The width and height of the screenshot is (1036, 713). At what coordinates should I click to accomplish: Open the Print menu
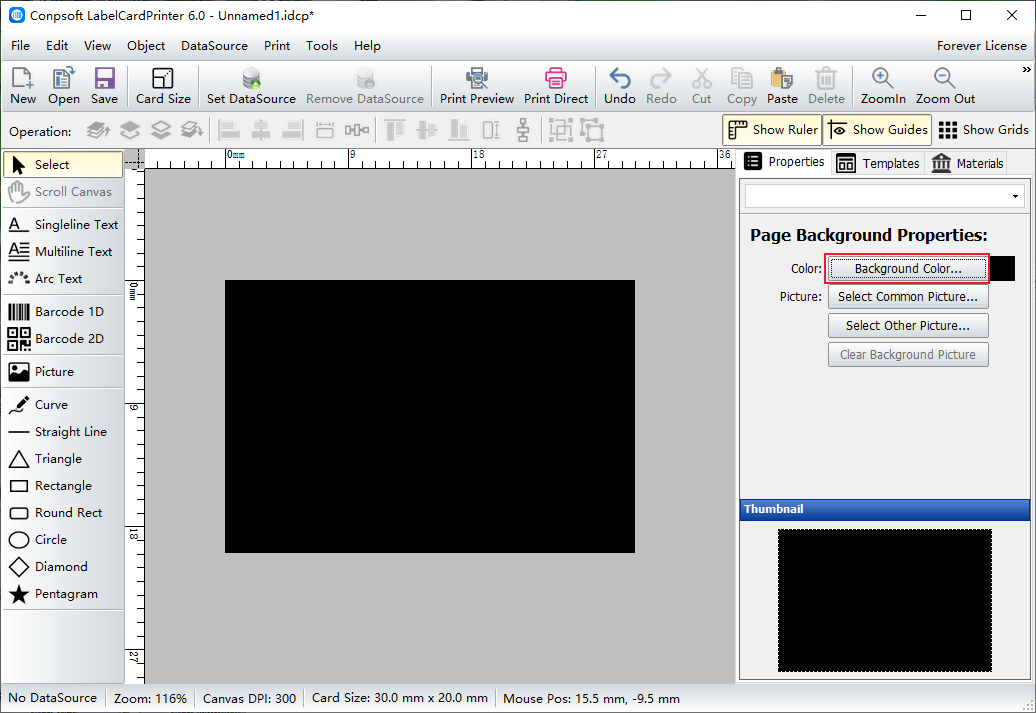[x=277, y=46]
